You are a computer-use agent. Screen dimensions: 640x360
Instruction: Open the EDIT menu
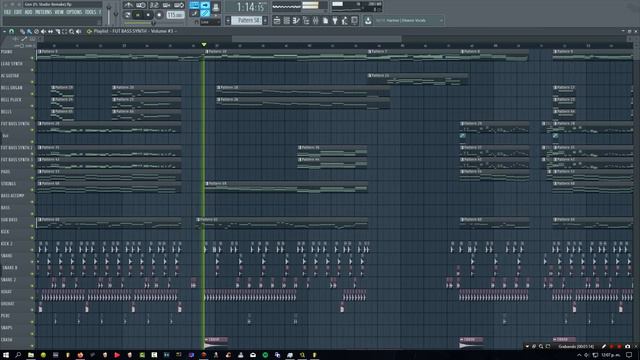coord(18,12)
